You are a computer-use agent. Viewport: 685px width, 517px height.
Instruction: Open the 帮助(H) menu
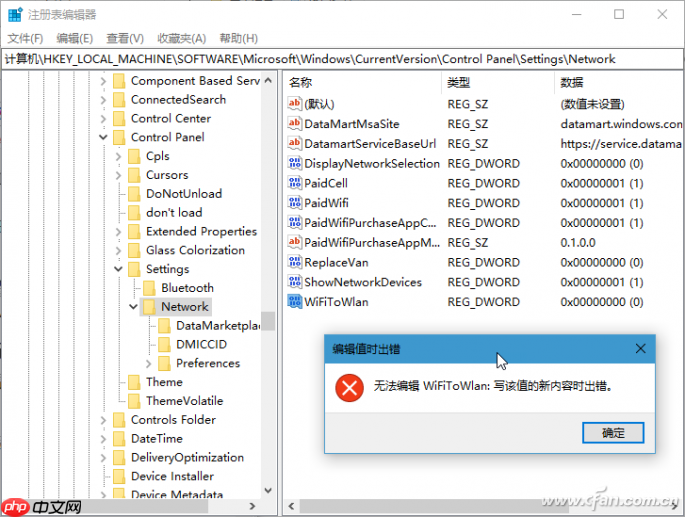click(x=239, y=38)
